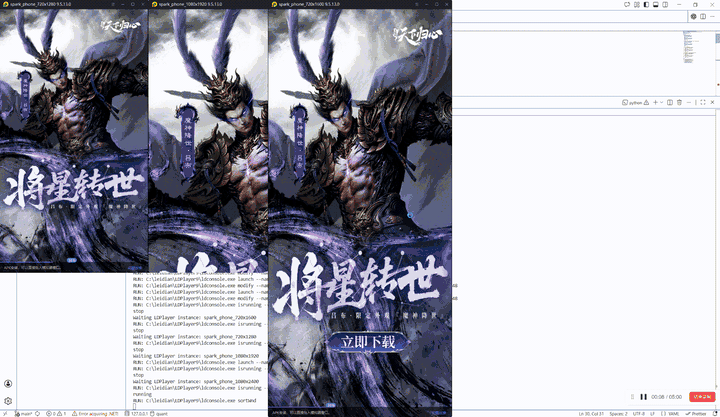Image resolution: width=720 pixels, height=417 pixels.
Task: Click the drag handle of recording toolbar
Action: (x=633, y=397)
